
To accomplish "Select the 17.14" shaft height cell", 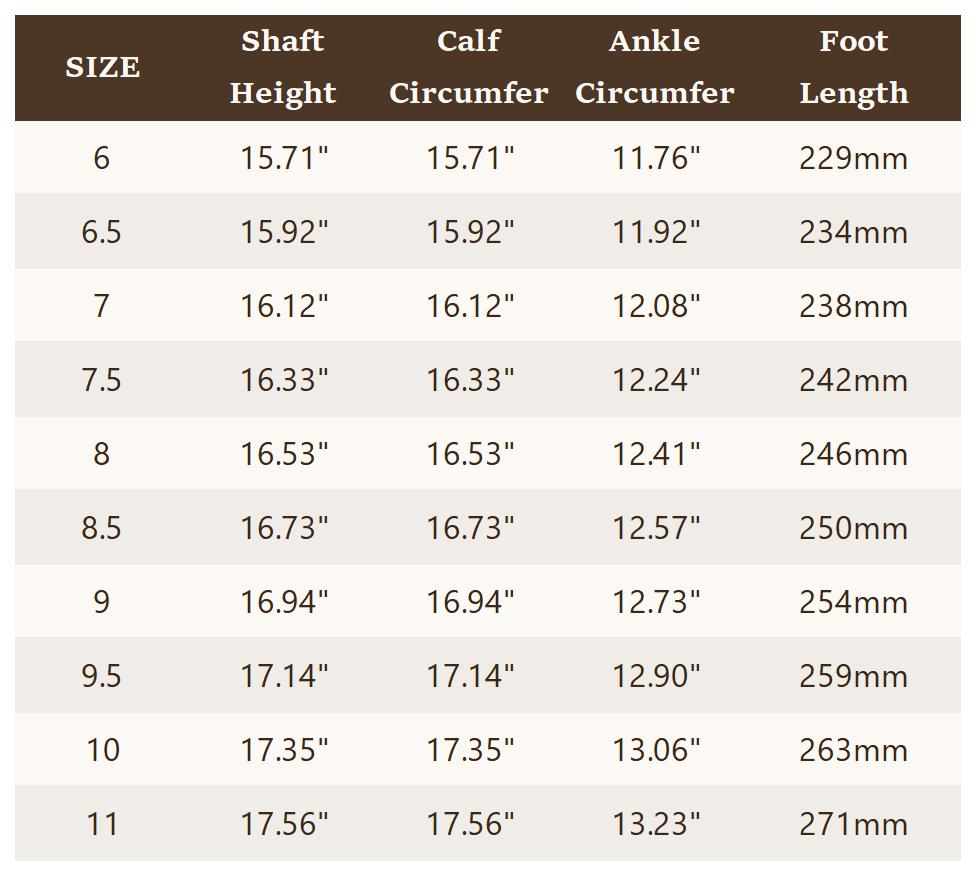I will click(284, 676).
